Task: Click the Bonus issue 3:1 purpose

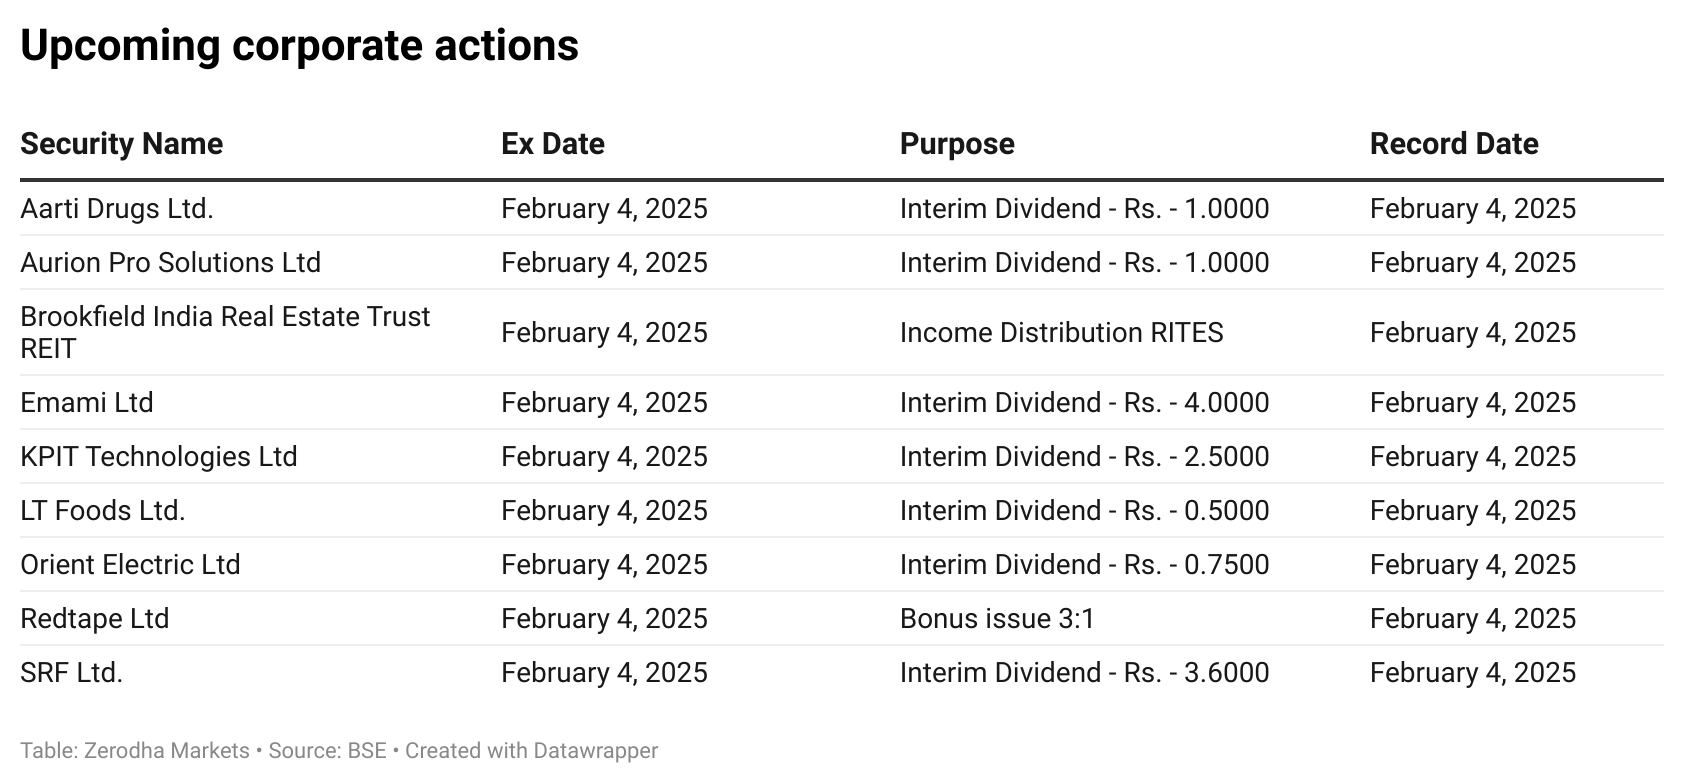Action: [x=997, y=619]
